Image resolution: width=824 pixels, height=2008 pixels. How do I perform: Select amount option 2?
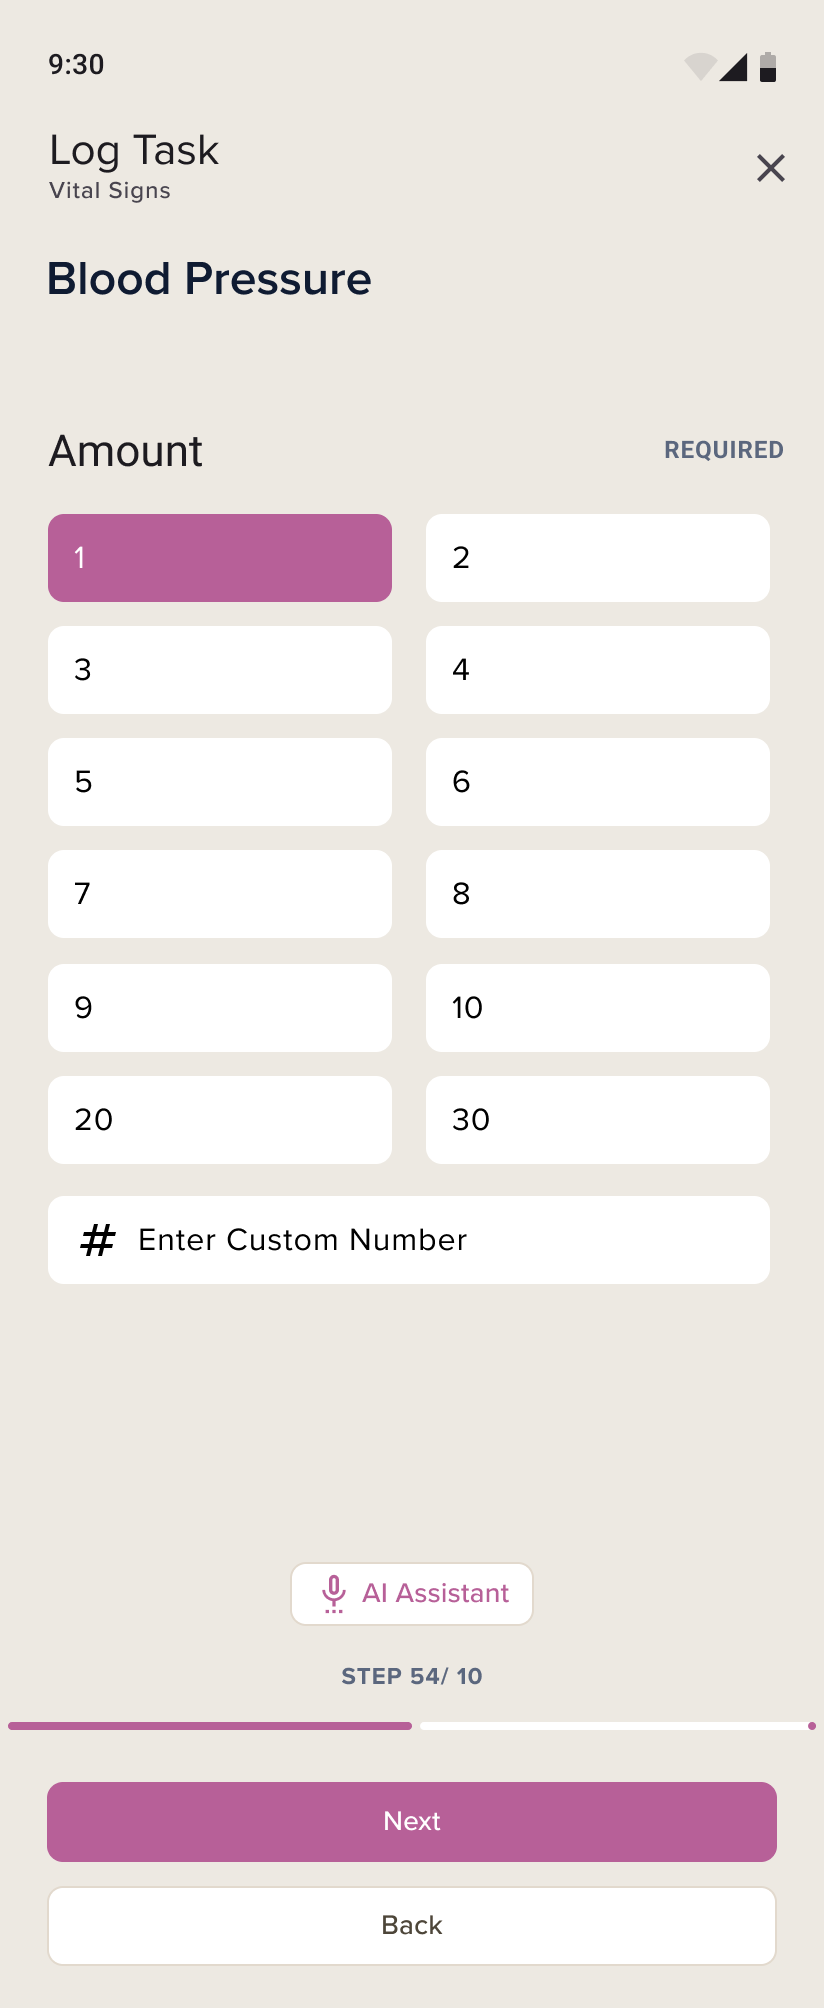(x=598, y=558)
